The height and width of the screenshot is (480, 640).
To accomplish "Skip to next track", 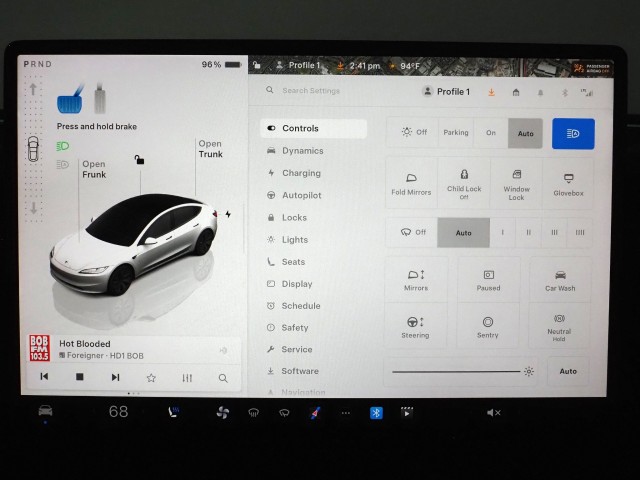I will (x=116, y=377).
